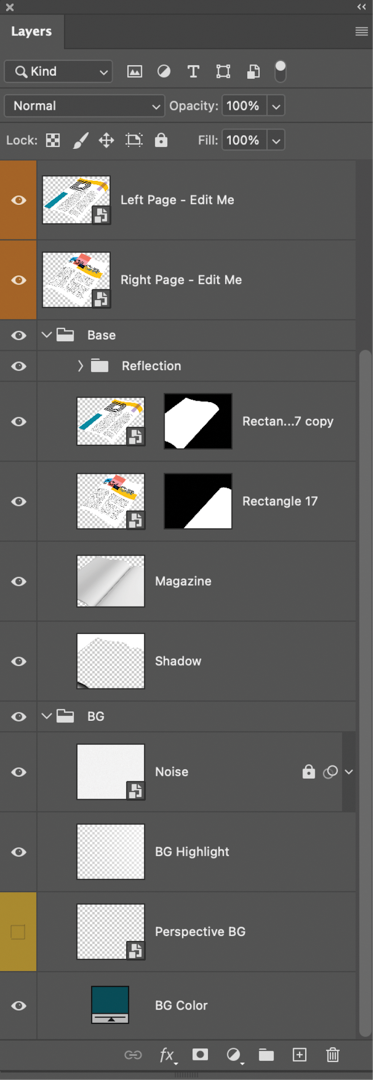The height and width of the screenshot is (1080, 373).
Task: Lock image pixels brush icon
Action: [x=81, y=141]
